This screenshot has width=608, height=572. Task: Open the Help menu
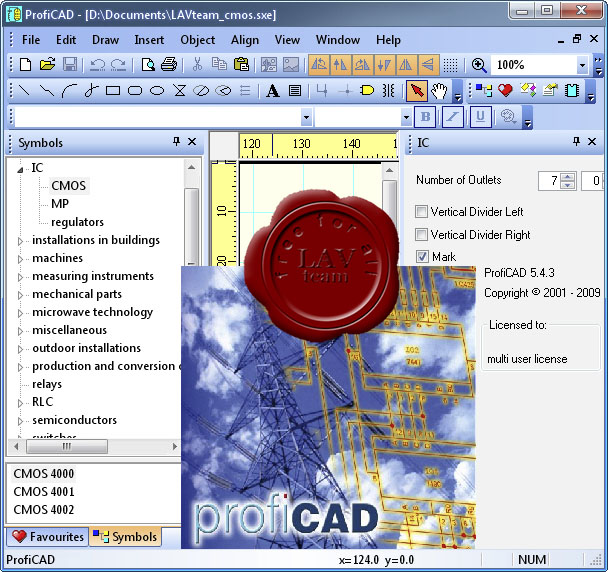388,40
